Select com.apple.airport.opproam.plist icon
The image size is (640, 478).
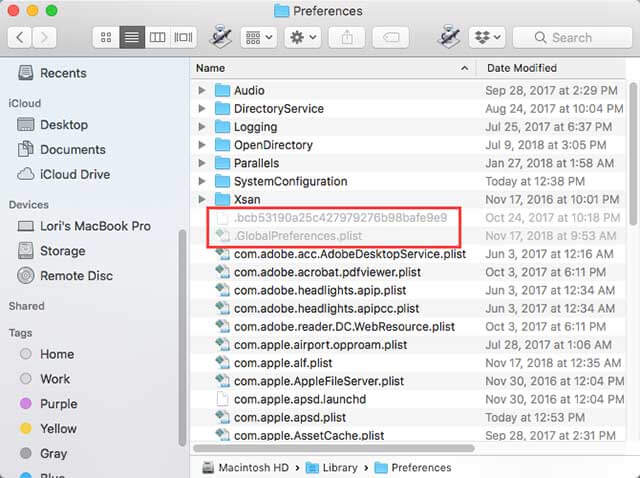pos(222,345)
